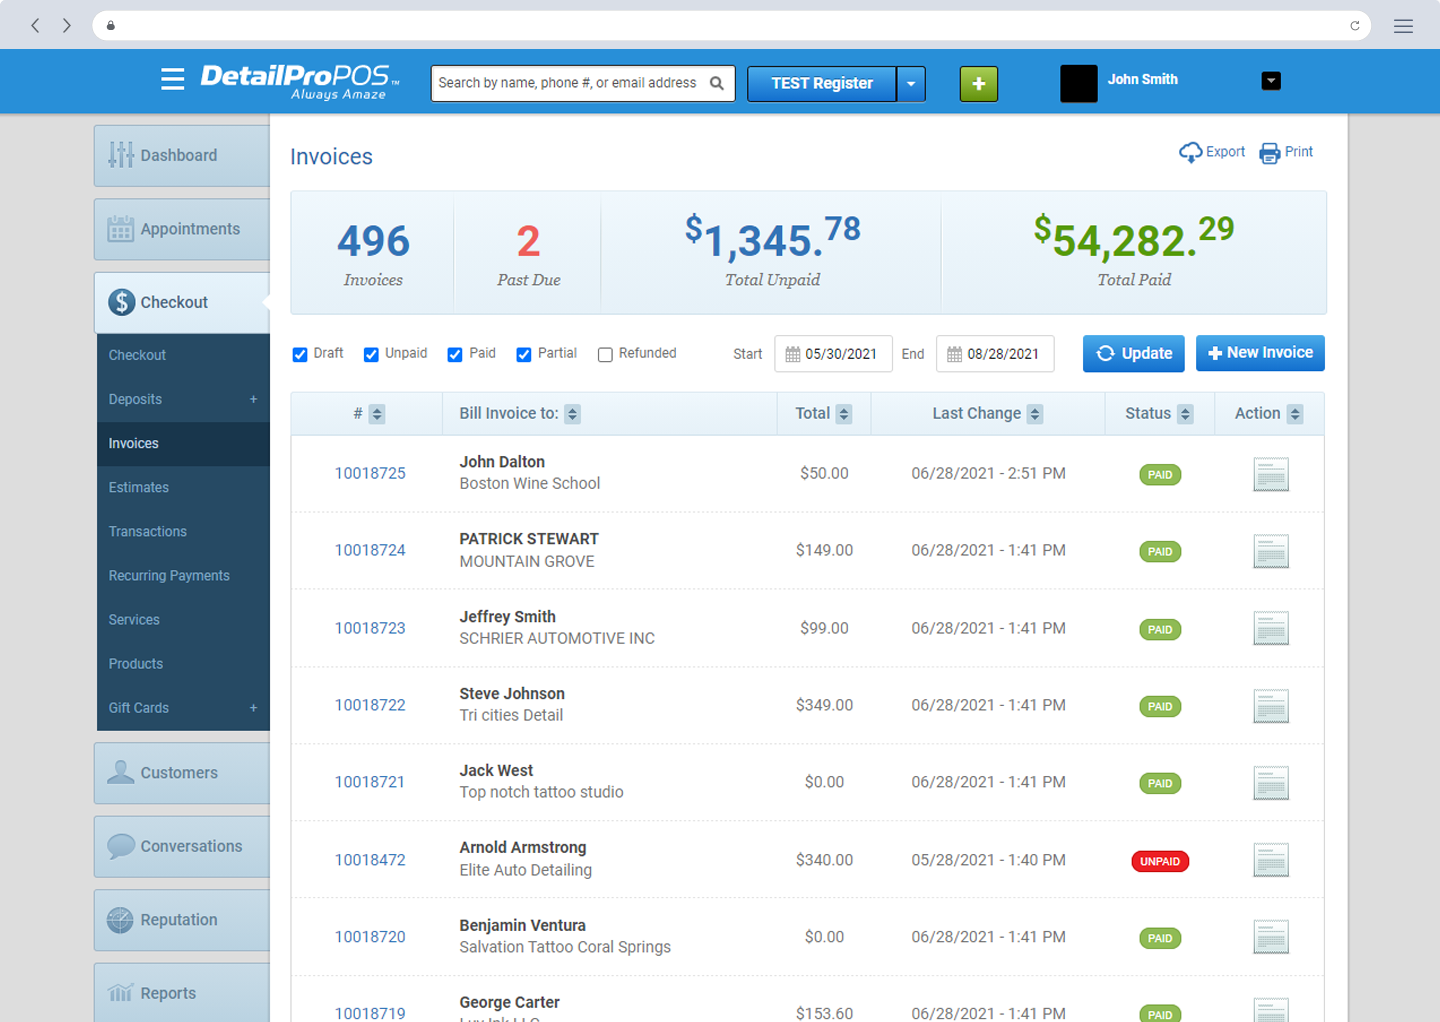Open Estimates in the Checkout submenu

point(139,488)
